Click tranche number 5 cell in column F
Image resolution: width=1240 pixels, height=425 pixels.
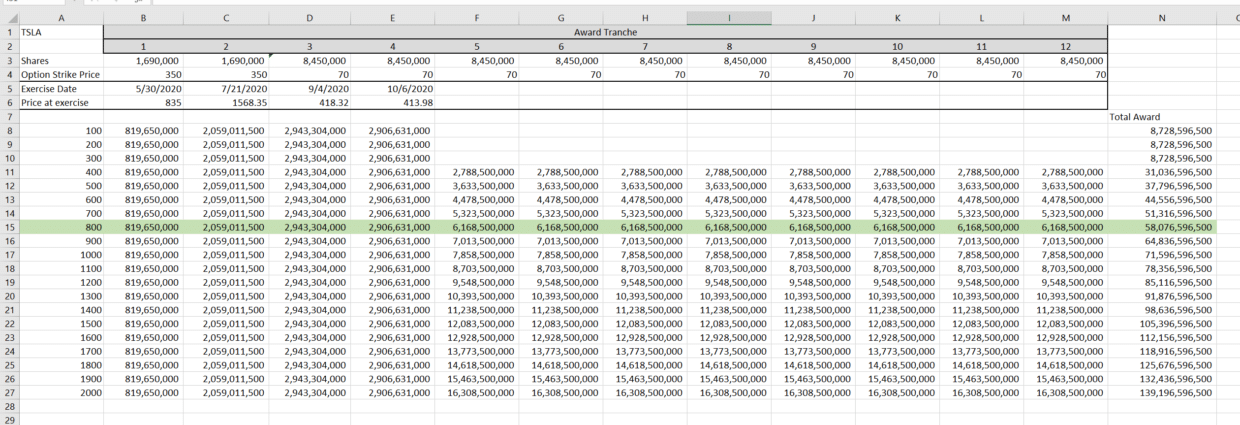476,46
